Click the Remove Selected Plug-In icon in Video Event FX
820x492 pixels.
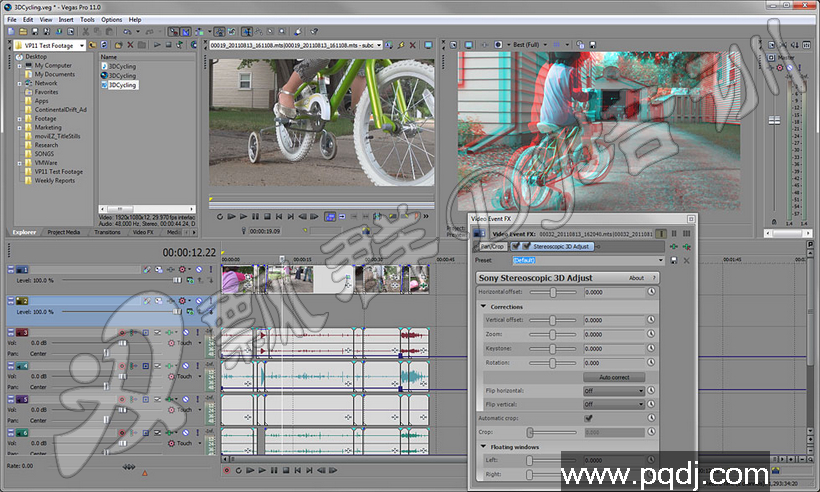687,246
